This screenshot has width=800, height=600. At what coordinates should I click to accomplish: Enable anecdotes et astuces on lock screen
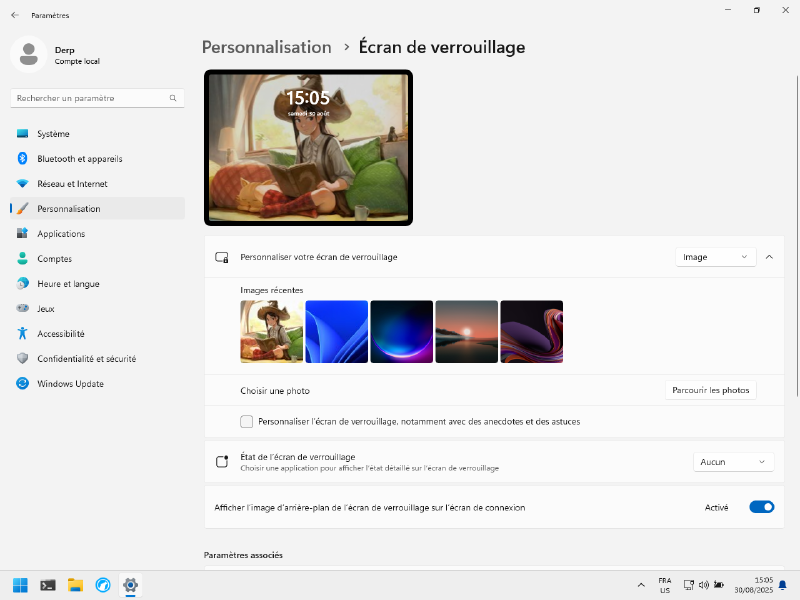pos(246,421)
